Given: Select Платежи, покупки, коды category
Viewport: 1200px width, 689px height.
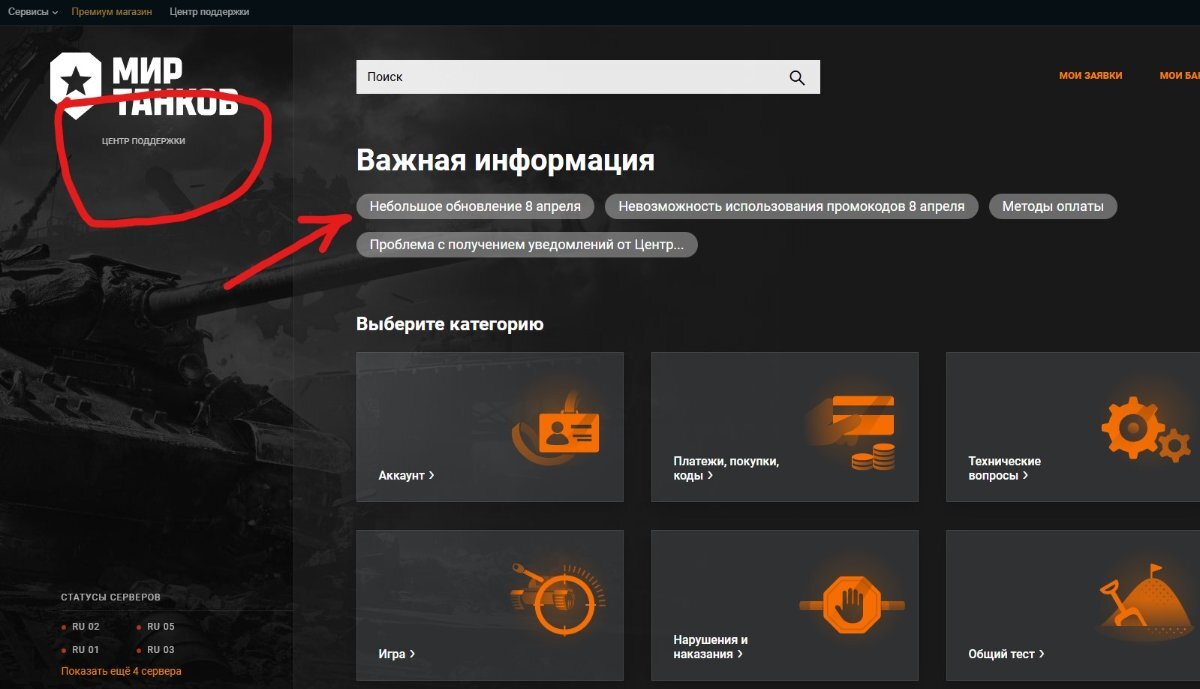Looking at the screenshot, I should pos(726,468).
